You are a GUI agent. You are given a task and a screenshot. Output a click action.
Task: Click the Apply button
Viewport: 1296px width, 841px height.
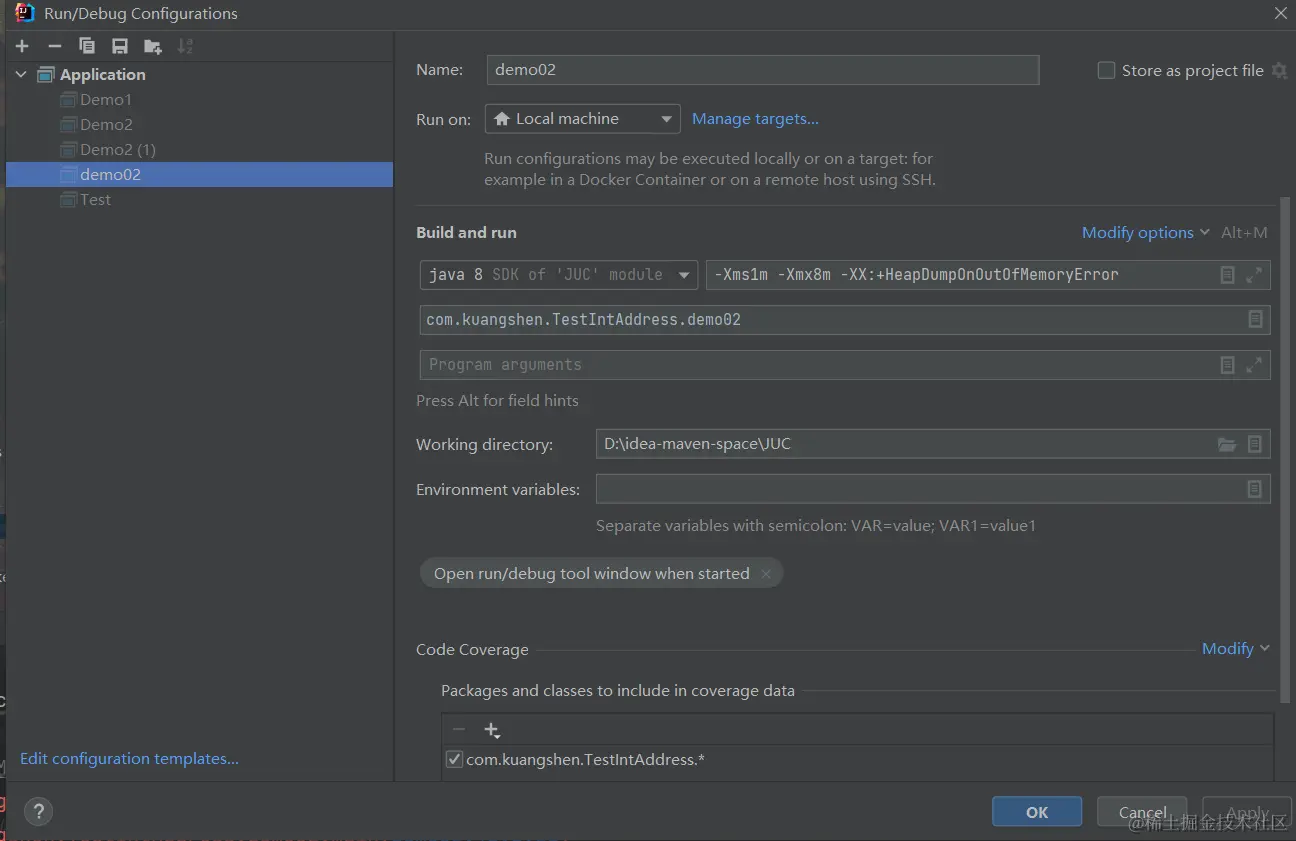[1247, 812]
